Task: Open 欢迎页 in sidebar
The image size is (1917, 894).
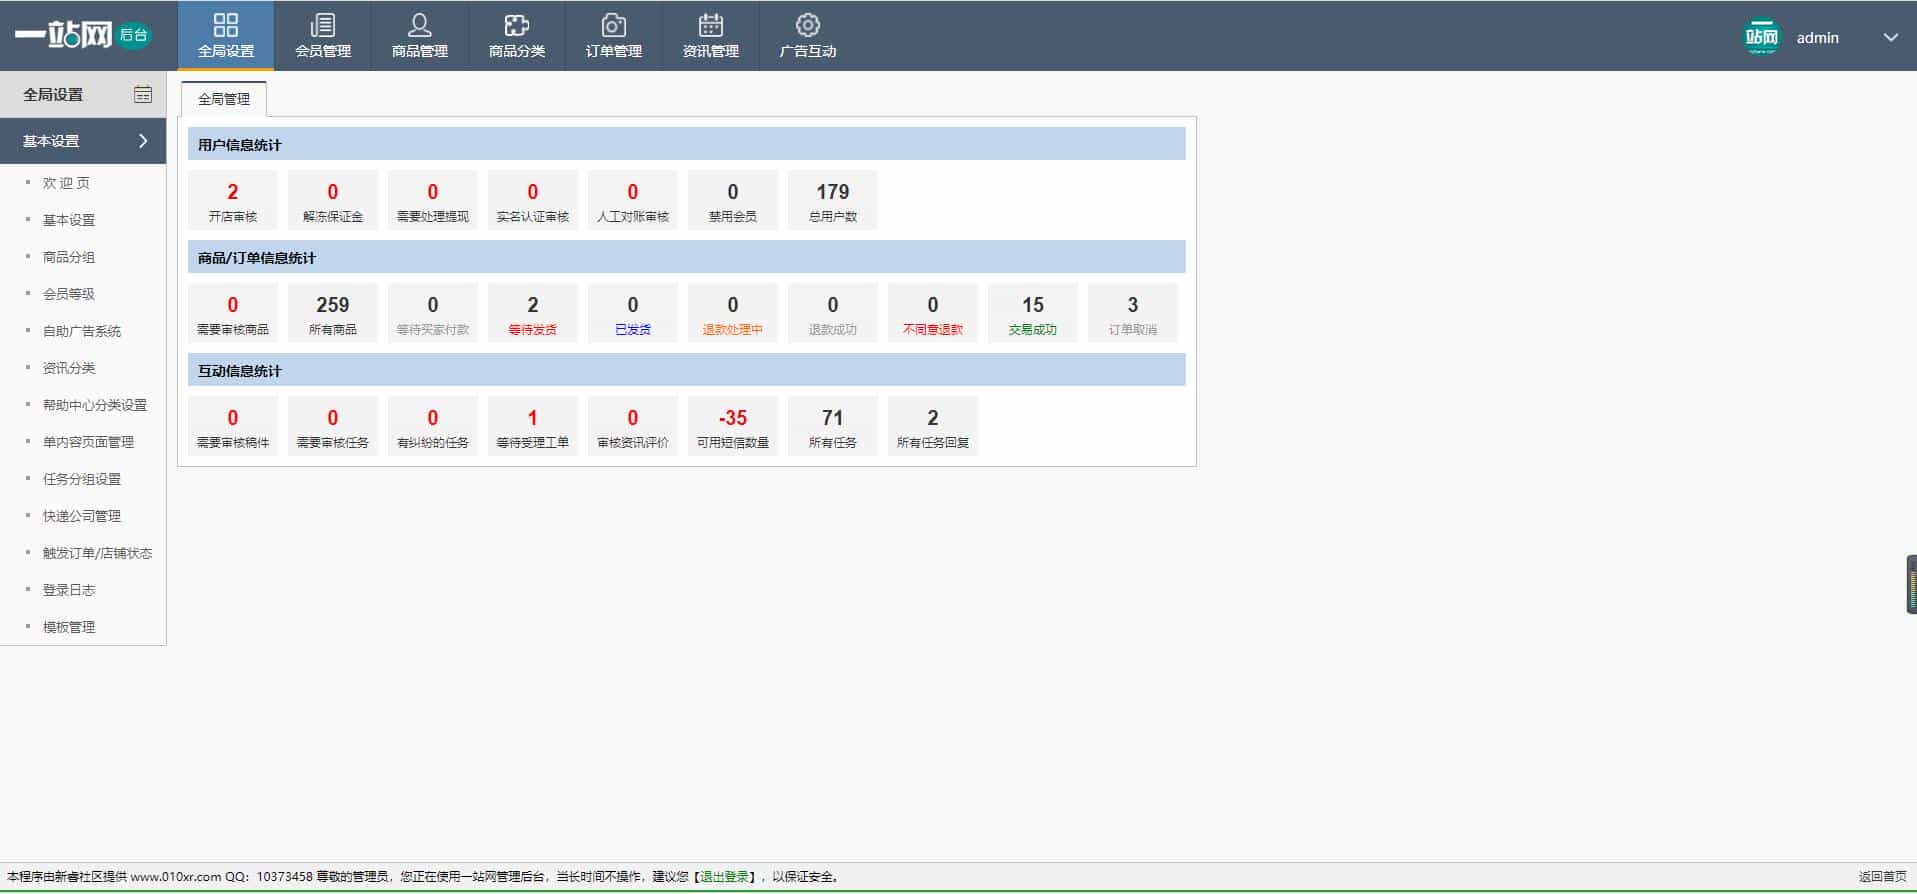Action: [66, 183]
